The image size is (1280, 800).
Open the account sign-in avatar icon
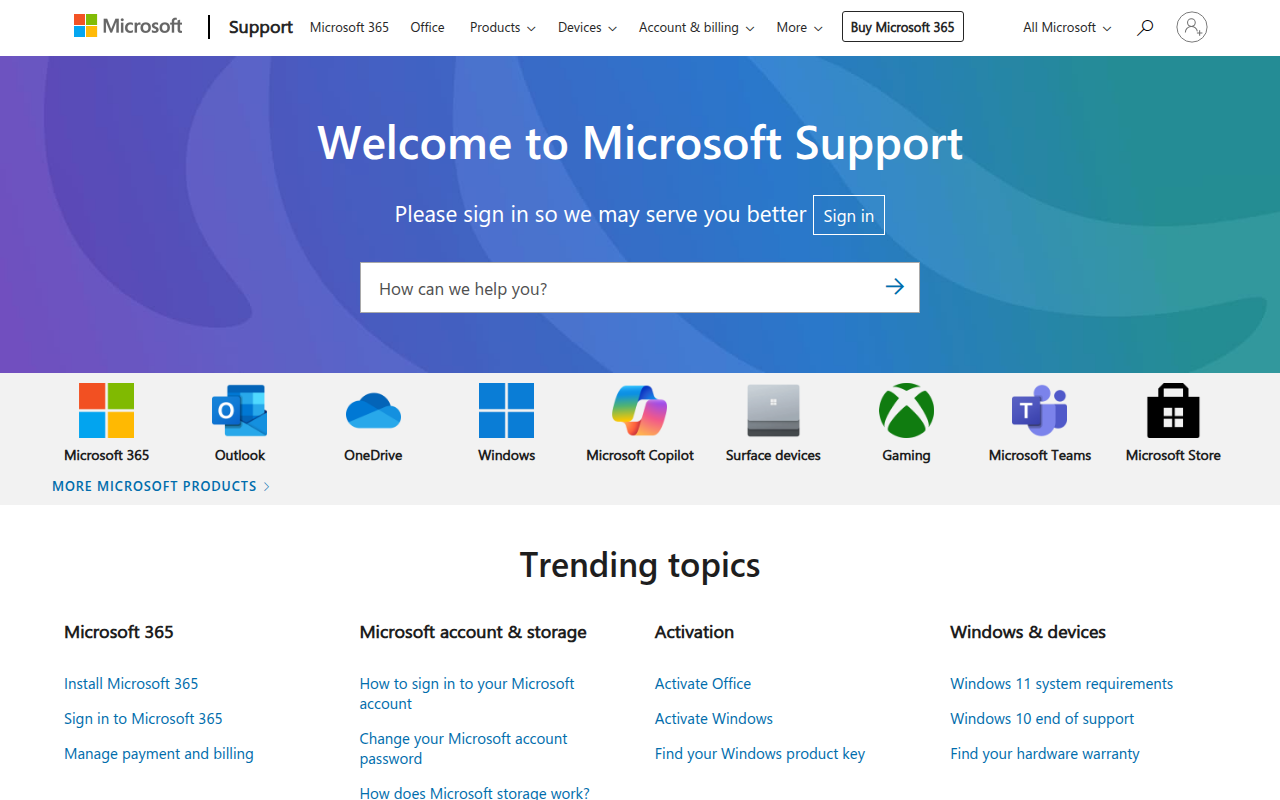point(1191,27)
